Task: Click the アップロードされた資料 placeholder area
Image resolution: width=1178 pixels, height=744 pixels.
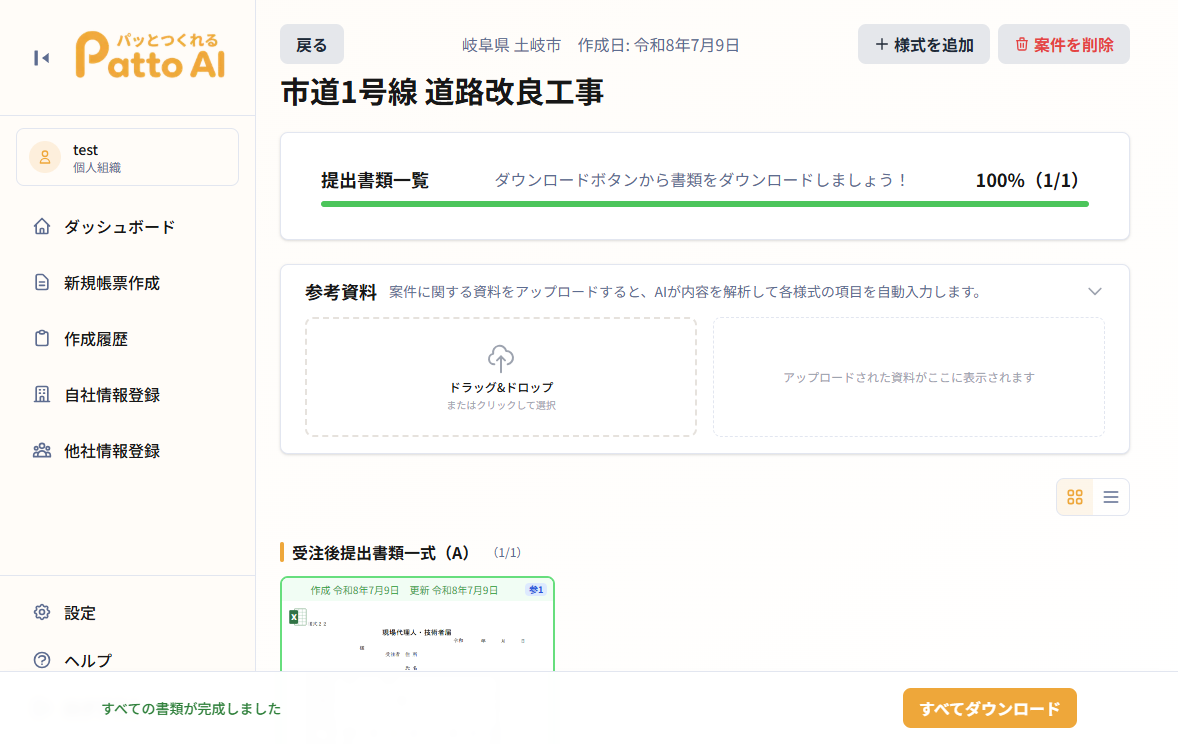Action: pos(909,377)
